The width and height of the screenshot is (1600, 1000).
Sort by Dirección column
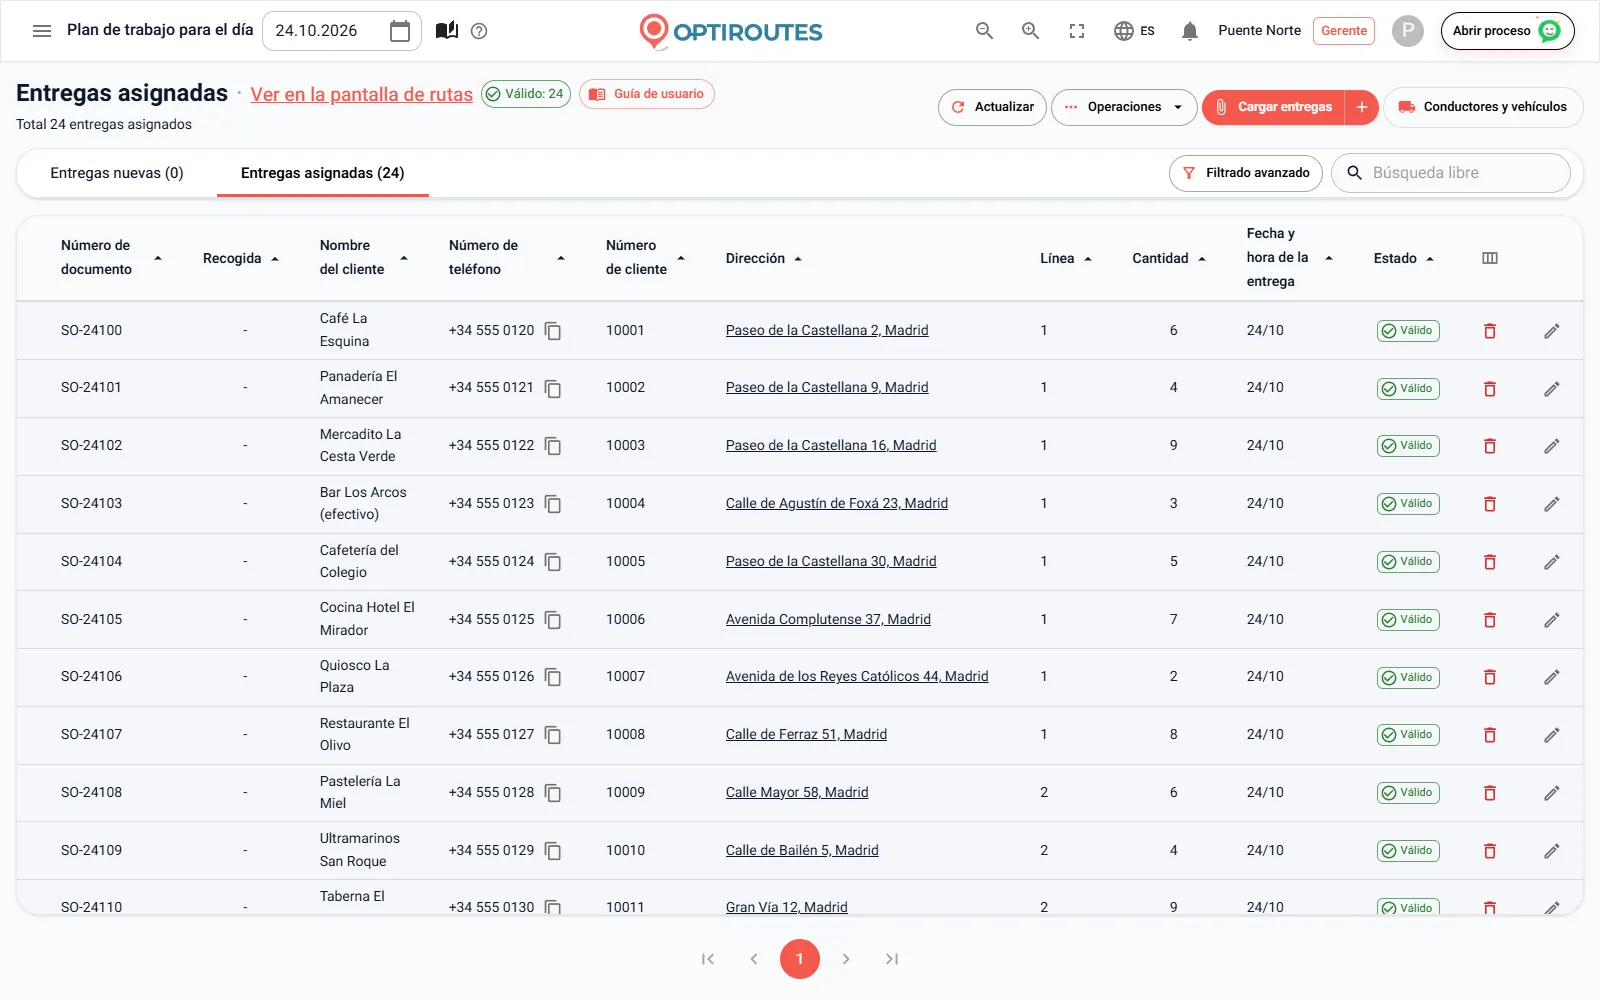[764, 258]
